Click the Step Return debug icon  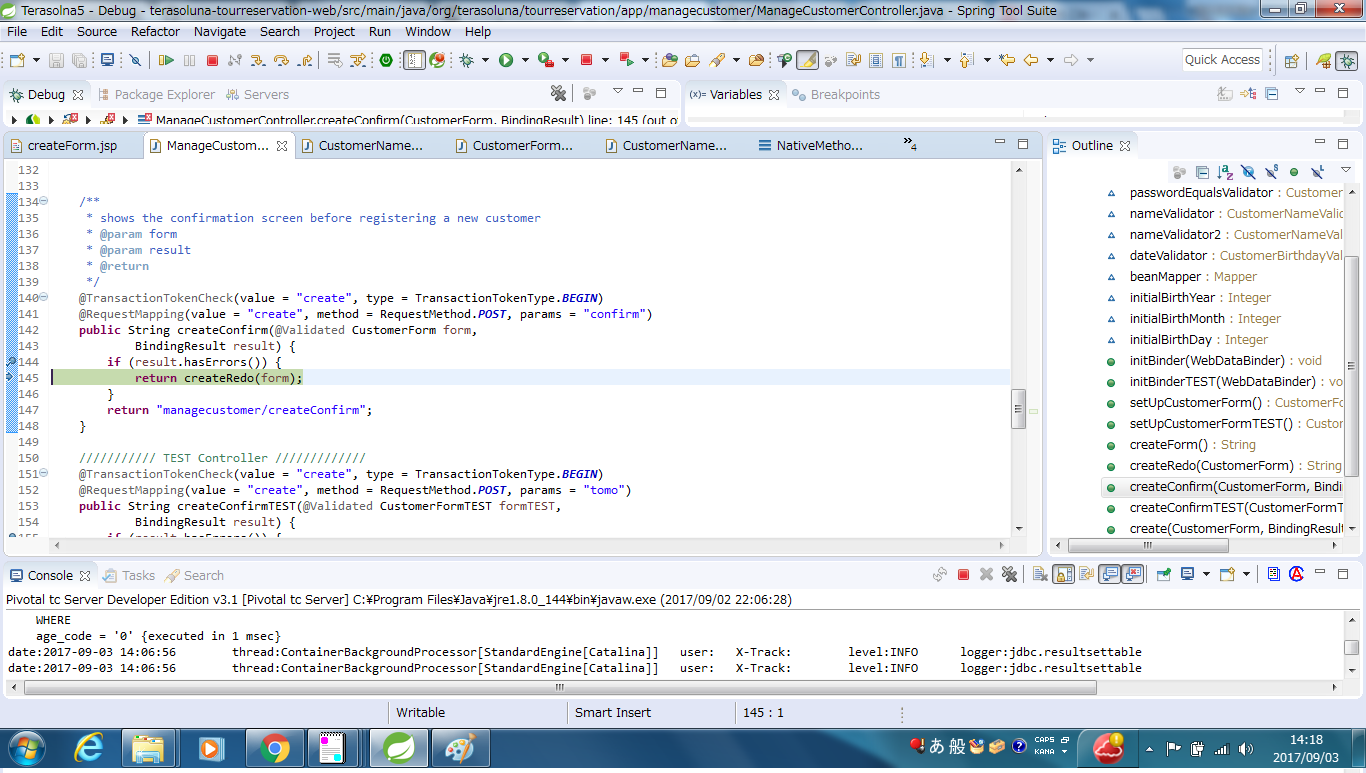click(304, 60)
